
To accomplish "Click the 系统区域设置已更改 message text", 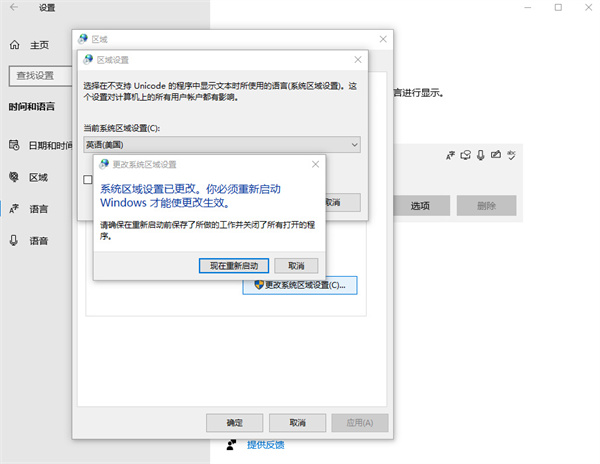I will pyautogui.click(x=190, y=196).
